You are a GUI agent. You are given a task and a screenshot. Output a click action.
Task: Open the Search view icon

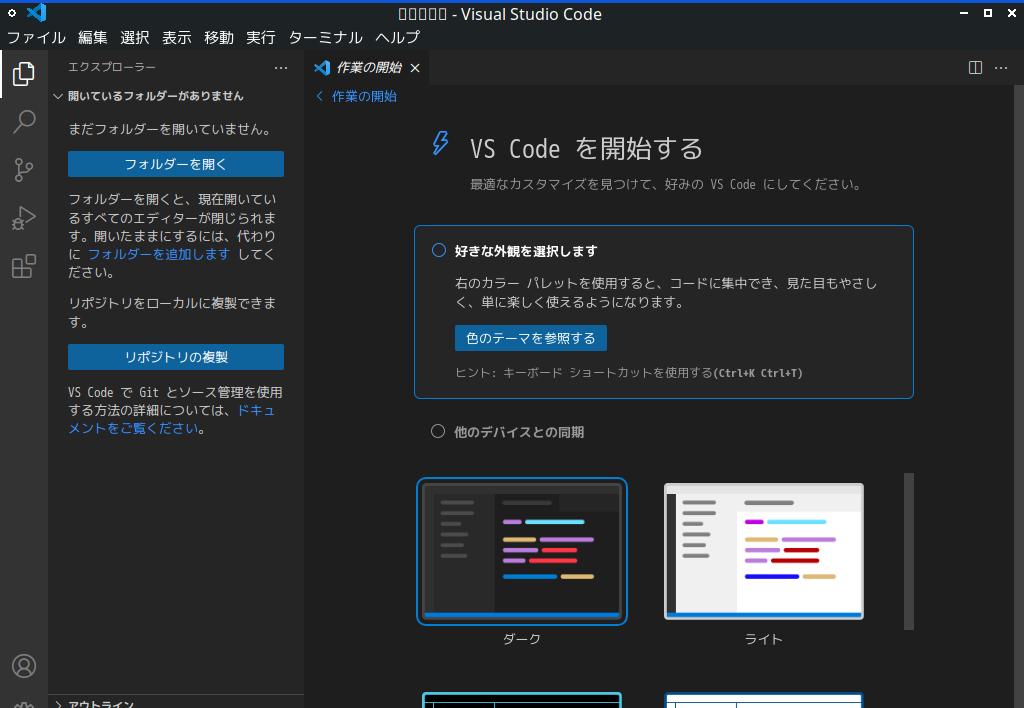[x=24, y=121]
